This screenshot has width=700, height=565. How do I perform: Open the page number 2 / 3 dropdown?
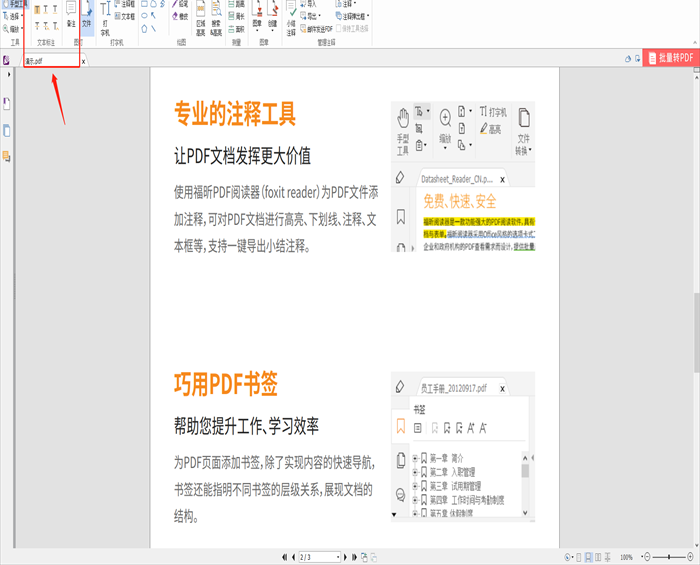click(338, 557)
